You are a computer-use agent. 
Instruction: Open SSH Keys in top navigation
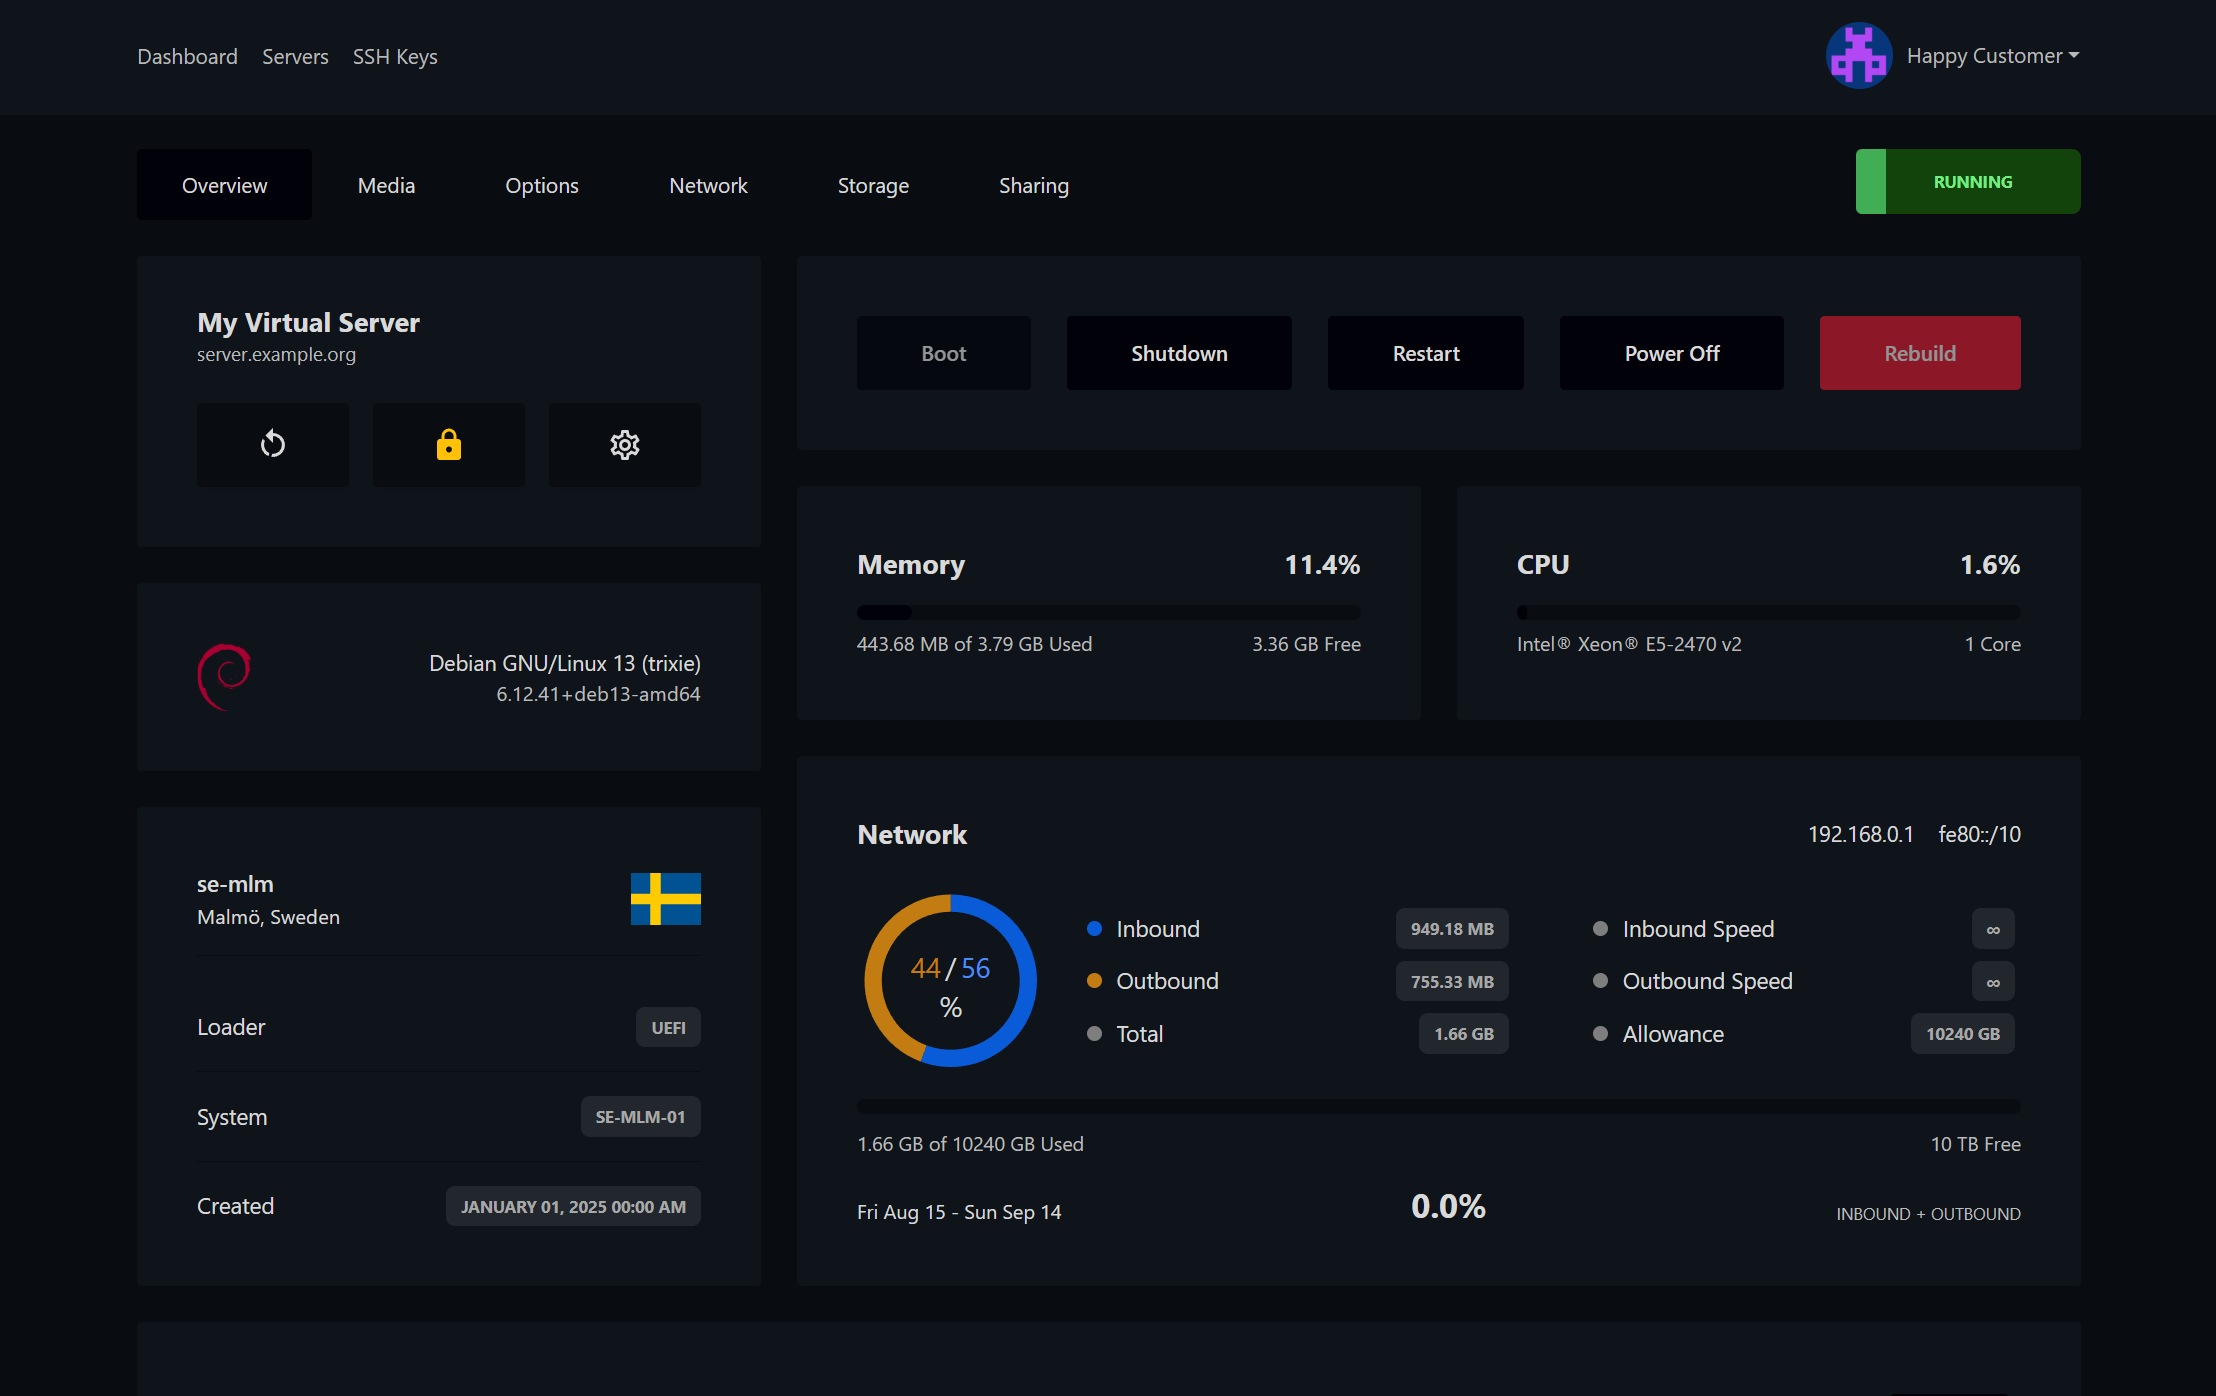395,56
